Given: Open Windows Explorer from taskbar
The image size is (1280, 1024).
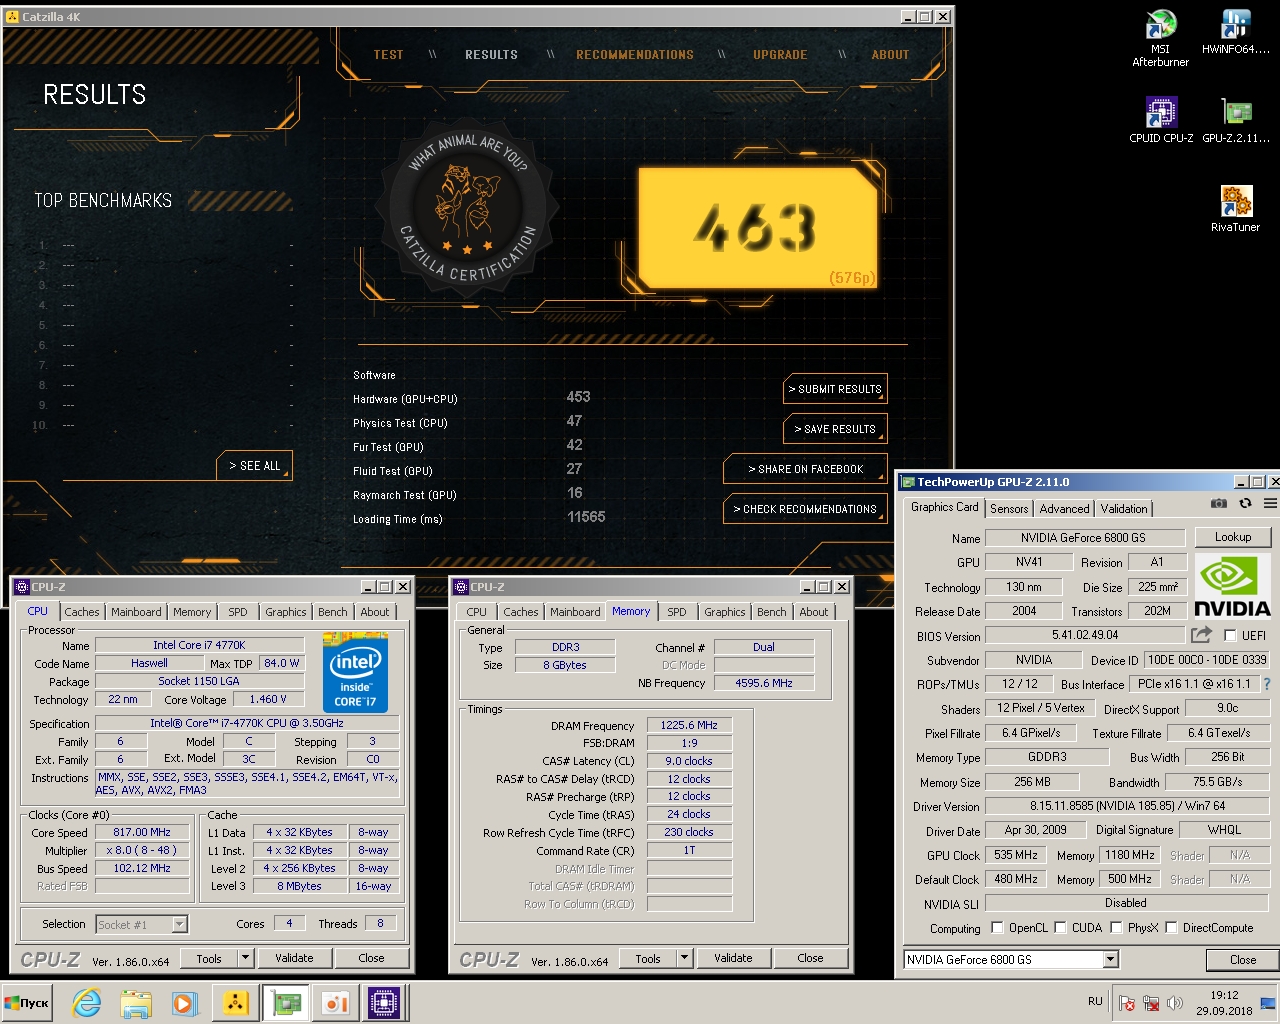Looking at the screenshot, I should click(x=136, y=1003).
